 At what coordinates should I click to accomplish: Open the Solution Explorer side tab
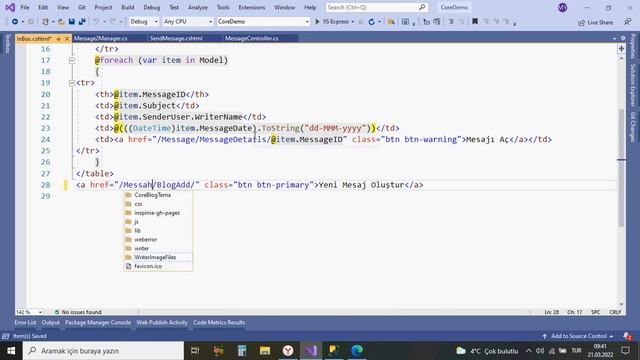point(633,85)
